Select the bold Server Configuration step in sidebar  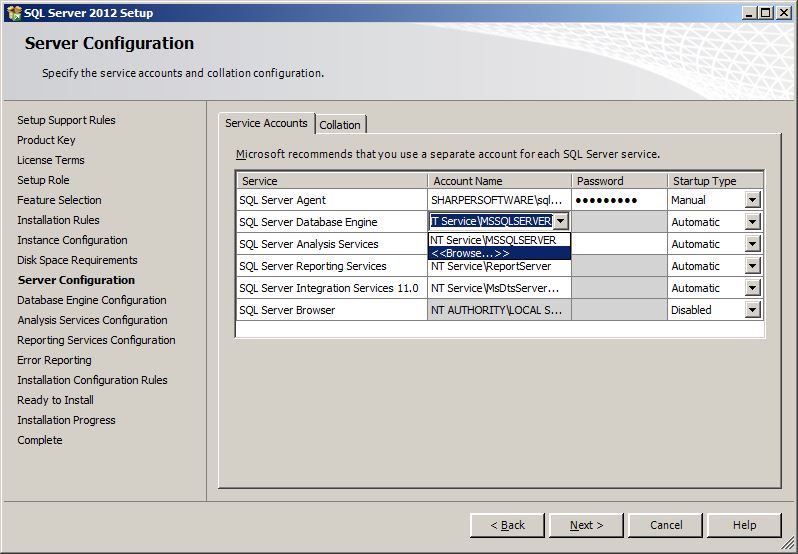pyautogui.click(x=76, y=280)
